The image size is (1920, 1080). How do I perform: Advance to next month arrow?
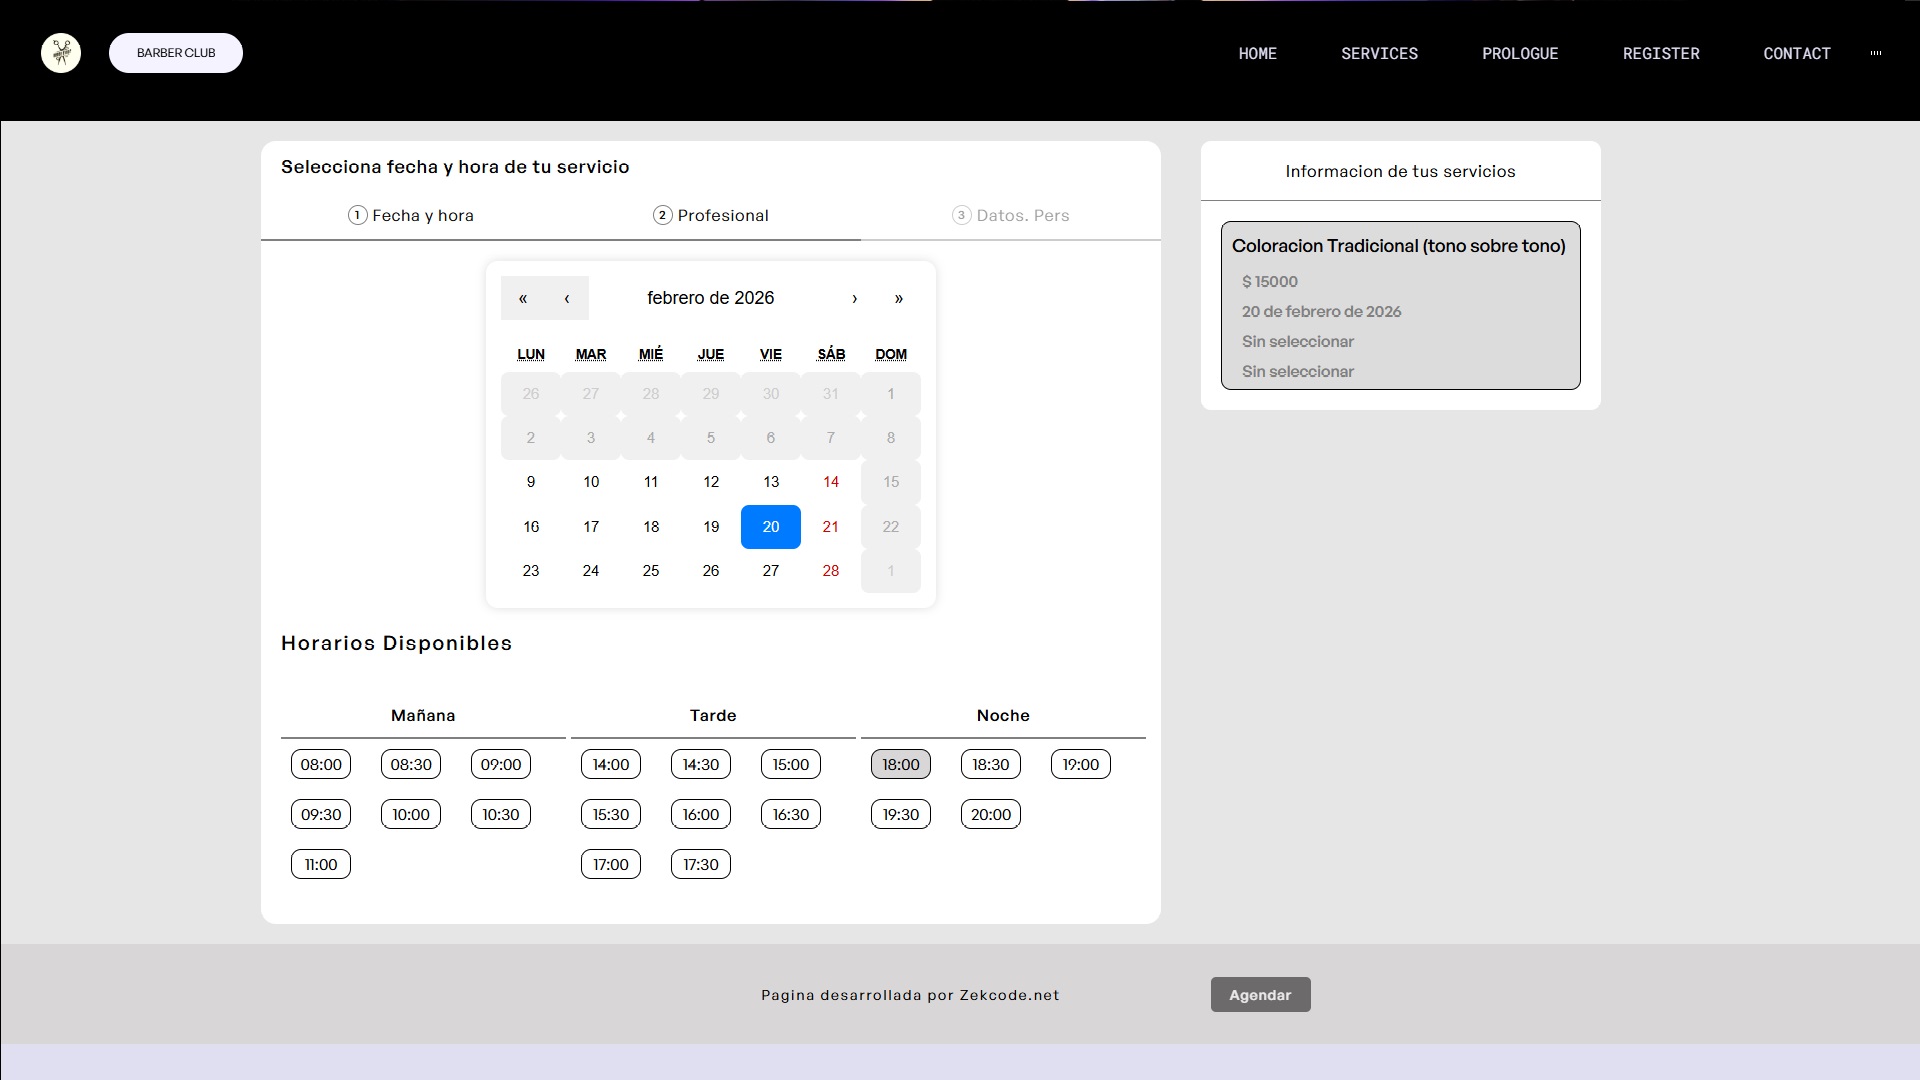point(854,298)
